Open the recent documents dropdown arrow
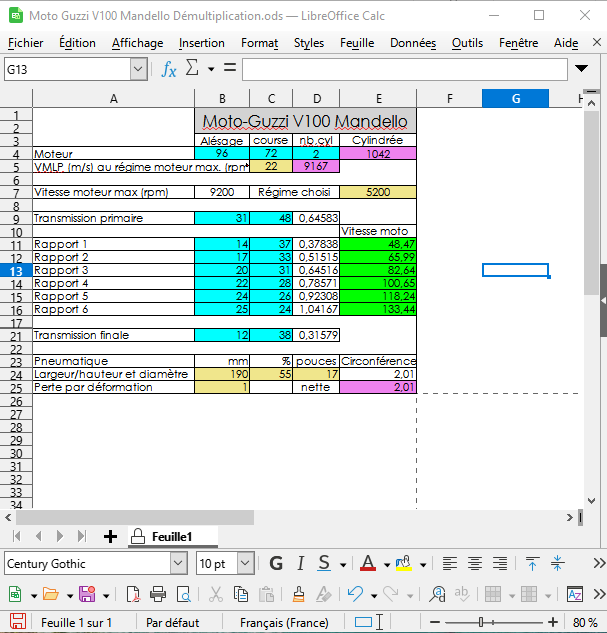607x633 pixels. pyautogui.click(x=70, y=595)
